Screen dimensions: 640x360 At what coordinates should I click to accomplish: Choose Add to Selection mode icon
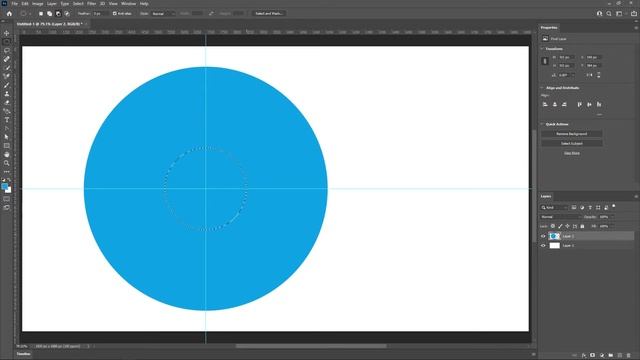(x=49, y=13)
